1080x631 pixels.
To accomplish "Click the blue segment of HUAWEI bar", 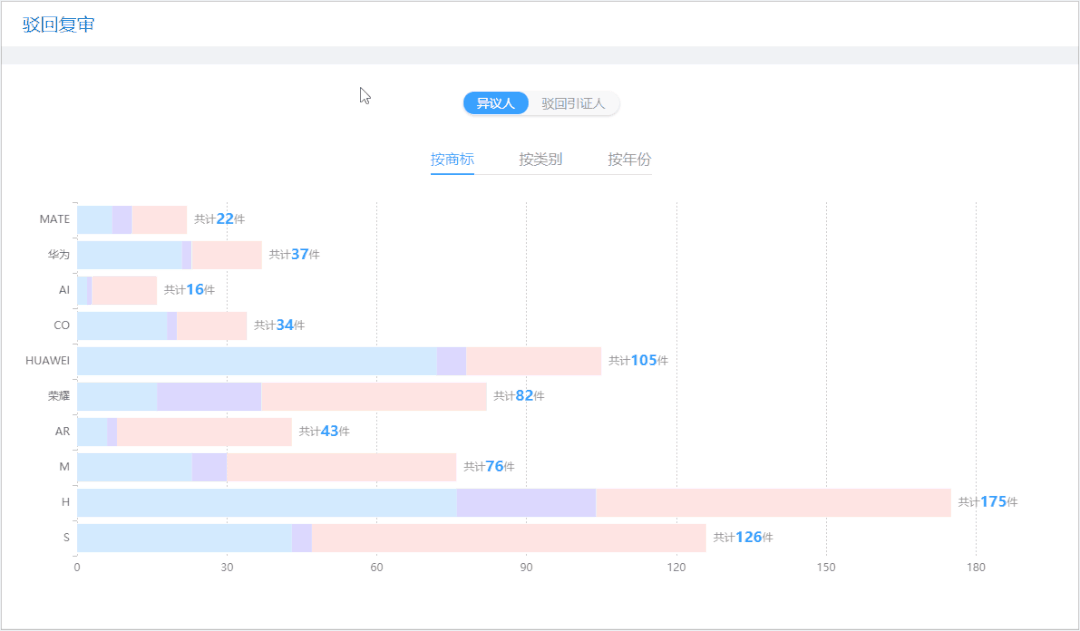I will pos(257,361).
